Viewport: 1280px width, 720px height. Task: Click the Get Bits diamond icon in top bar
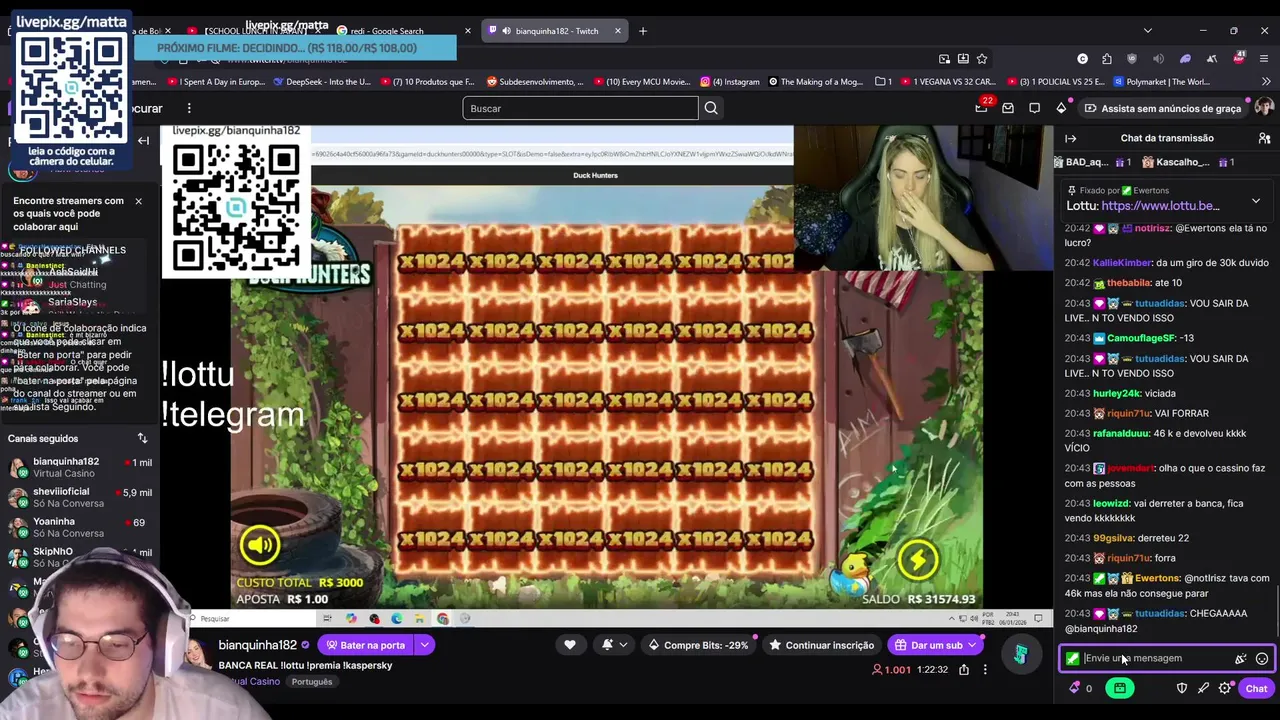click(x=1061, y=108)
